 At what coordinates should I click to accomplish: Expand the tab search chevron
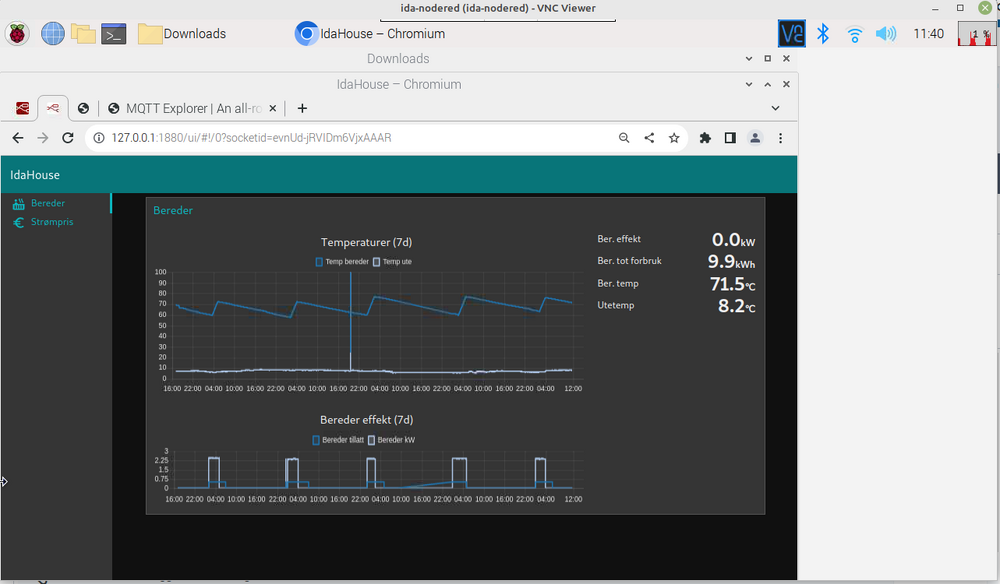[x=775, y=108]
